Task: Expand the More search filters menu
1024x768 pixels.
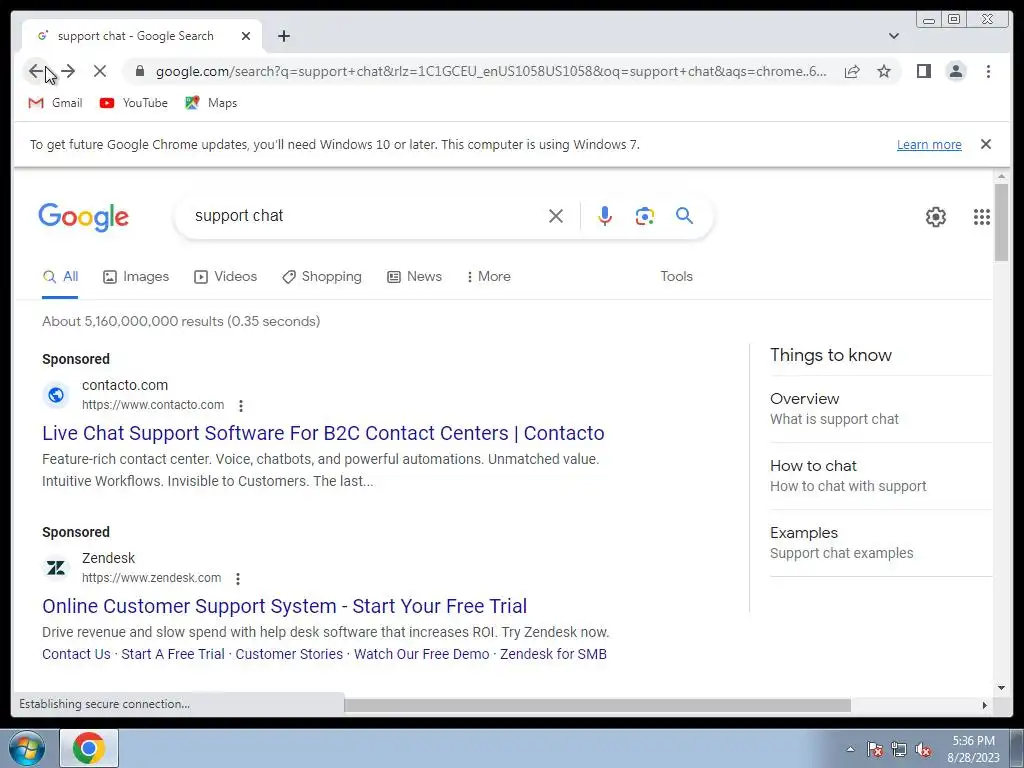Action: click(x=488, y=277)
